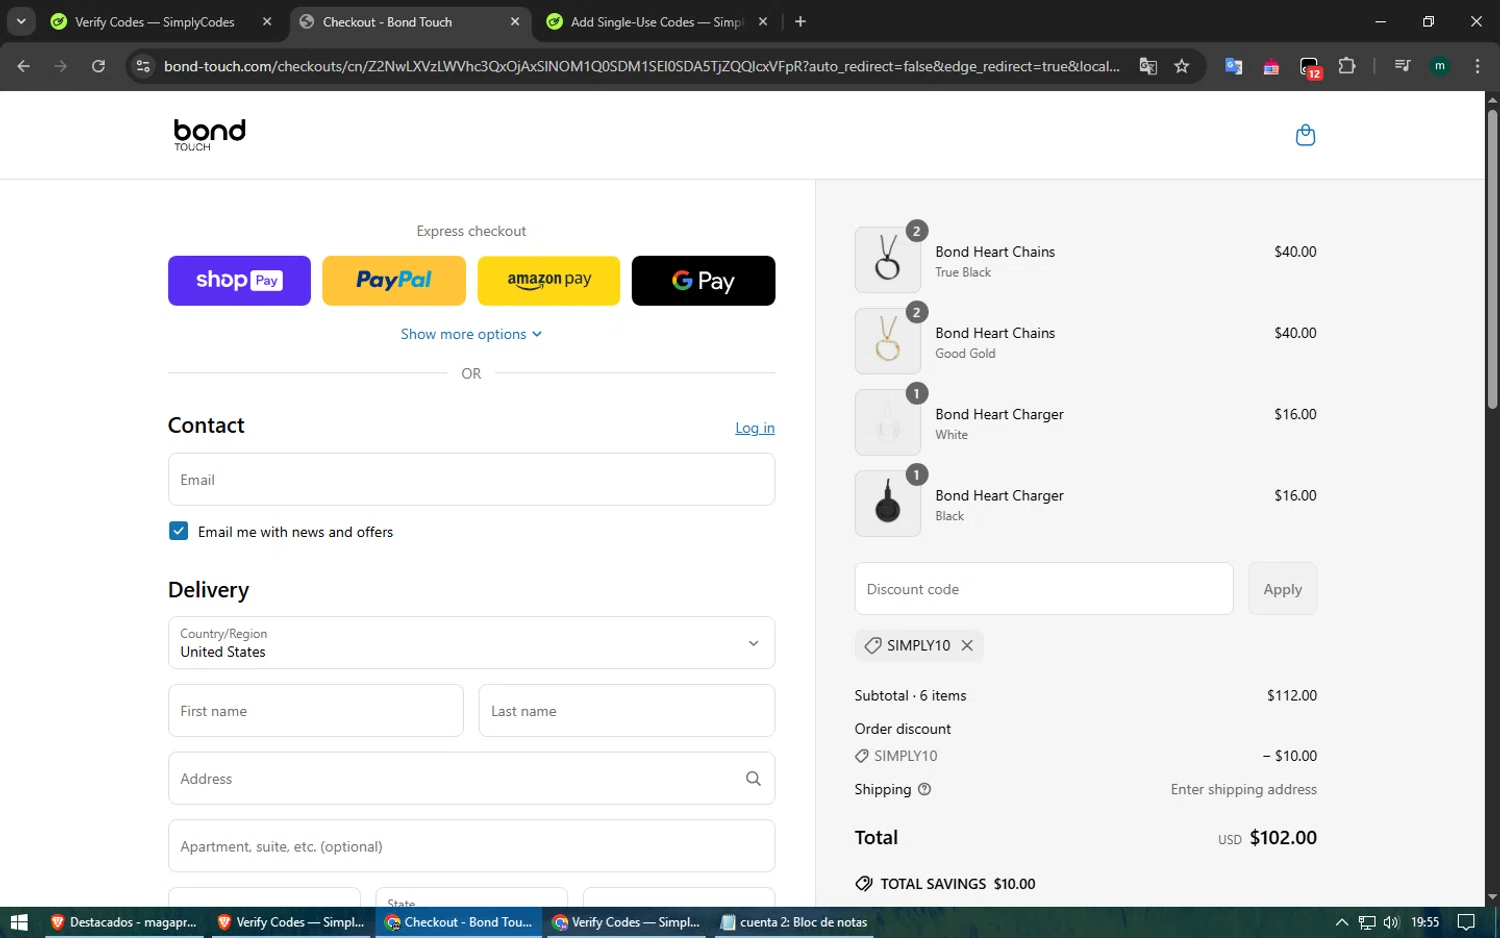This screenshot has width=1500, height=938.
Task: Open Destacados Brave window from taskbar
Action: click(x=123, y=922)
